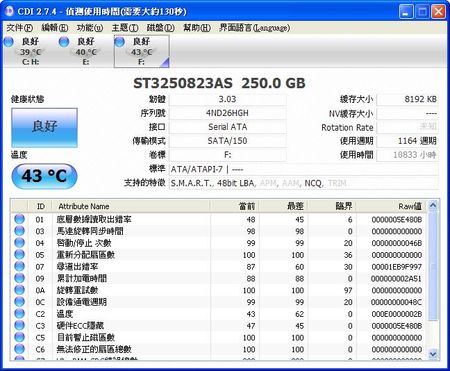Select the 設備通電週期 row
Image resolution: width=450 pixels, height=371 pixels.
pos(219,302)
